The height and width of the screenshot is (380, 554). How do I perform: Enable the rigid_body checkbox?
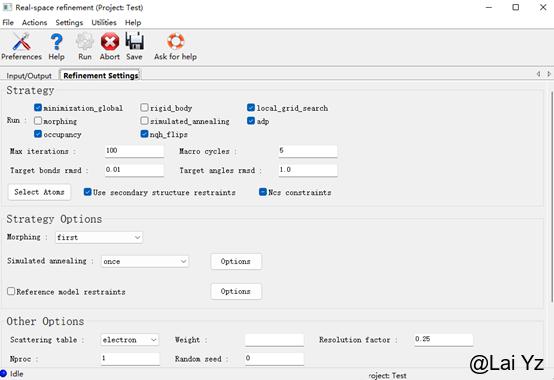click(144, 107)
